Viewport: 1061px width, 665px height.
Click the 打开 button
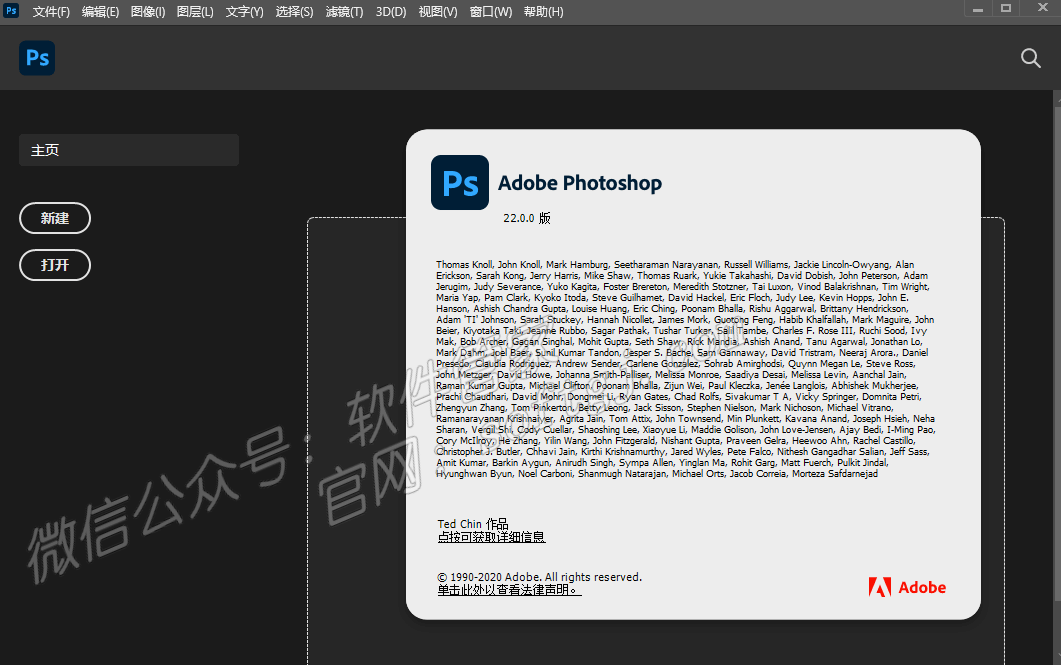click(55, 265)
